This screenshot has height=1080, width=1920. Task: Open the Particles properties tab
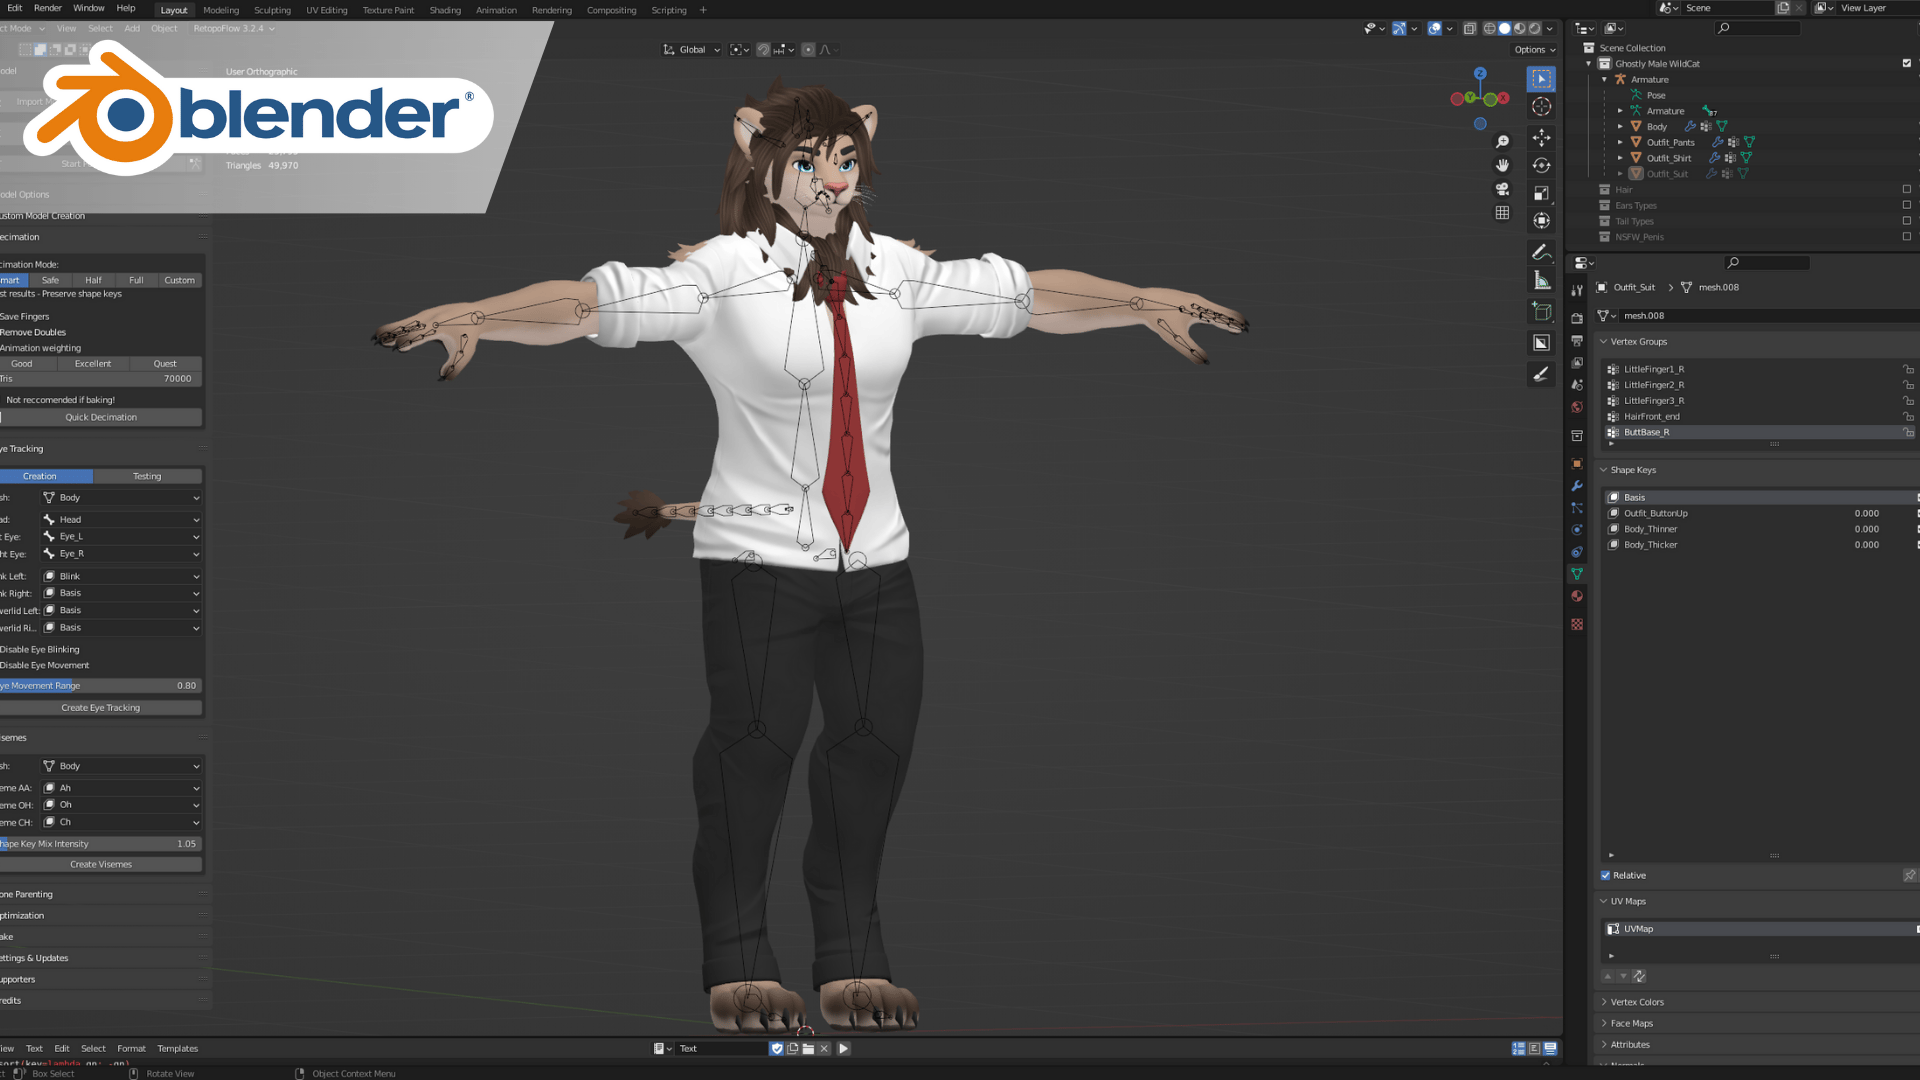coord(1577,508)
